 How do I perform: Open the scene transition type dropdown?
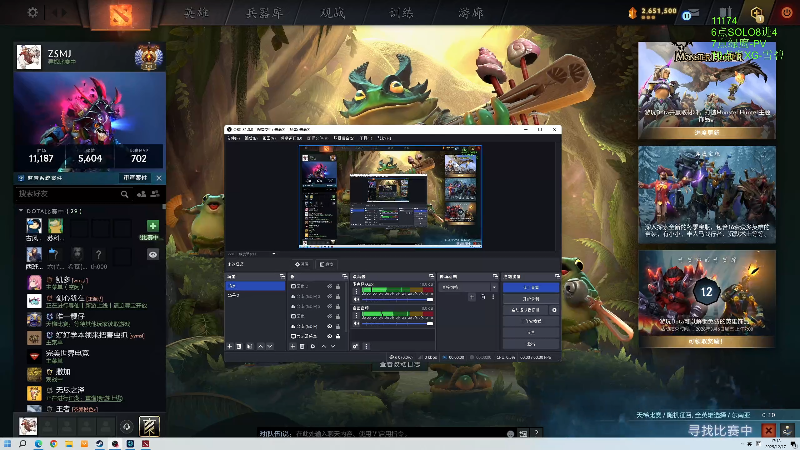click(468, 287)
